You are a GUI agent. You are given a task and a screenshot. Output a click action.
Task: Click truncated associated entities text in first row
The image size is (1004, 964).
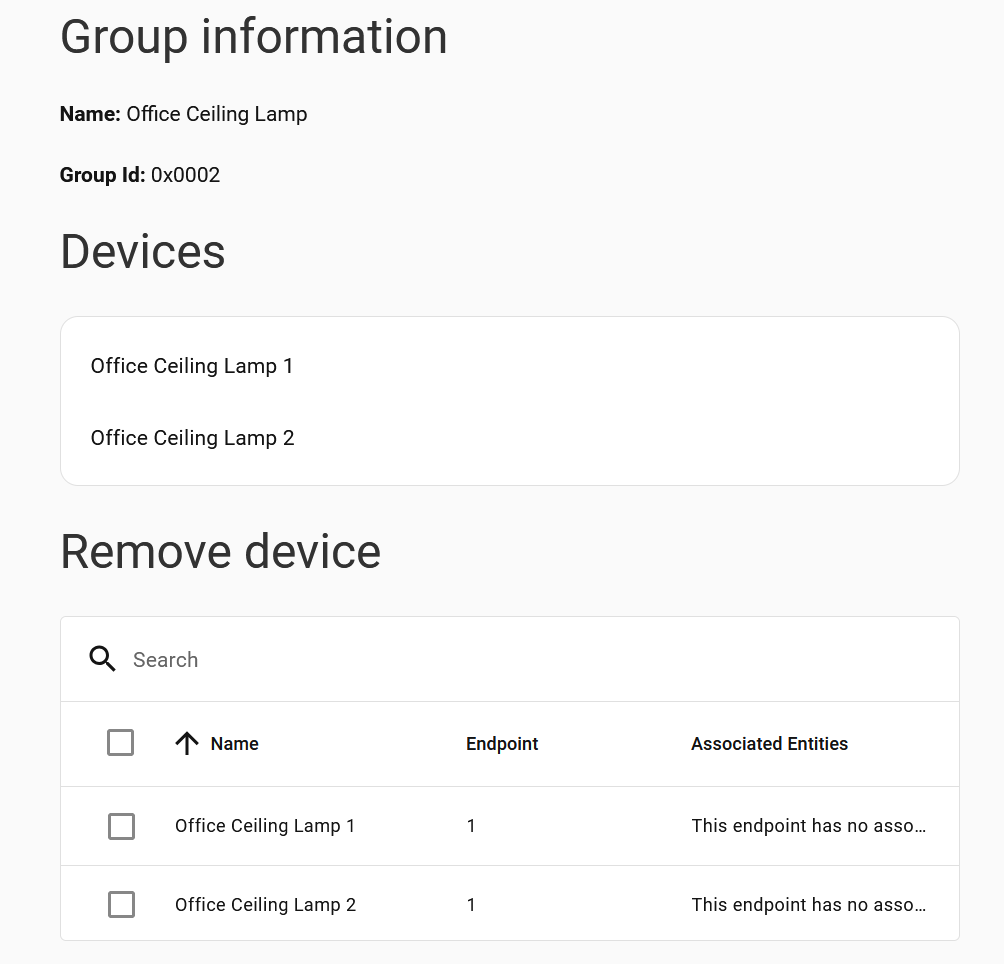click(808, 826)
